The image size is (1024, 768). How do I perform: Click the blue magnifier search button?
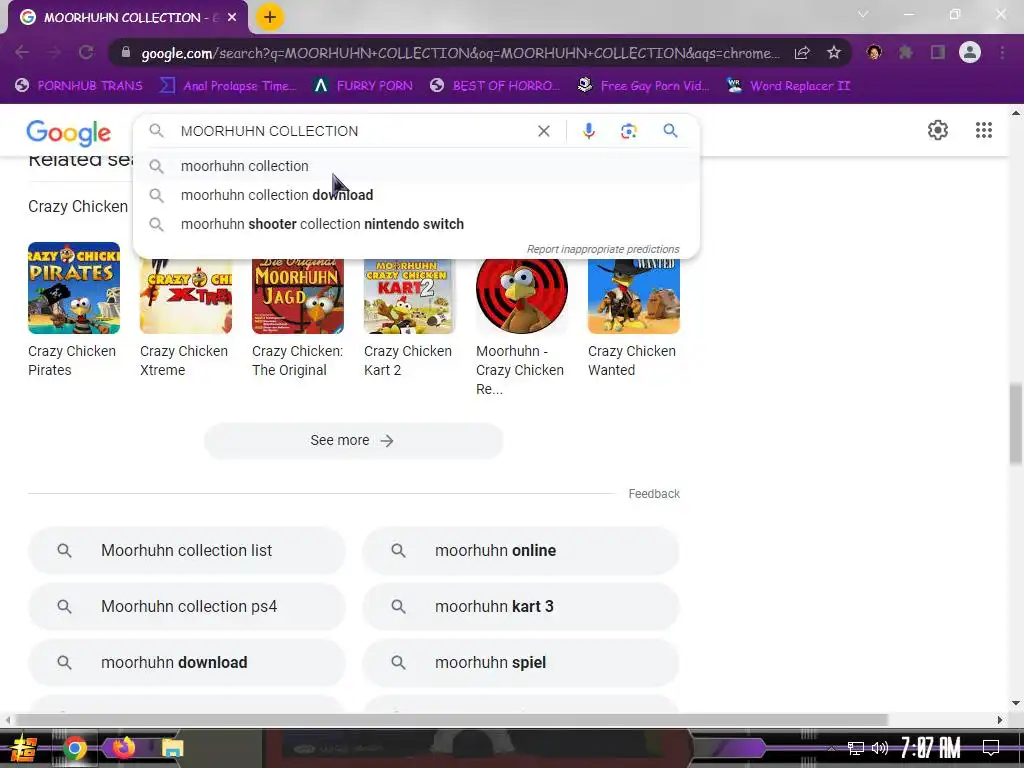670,131
